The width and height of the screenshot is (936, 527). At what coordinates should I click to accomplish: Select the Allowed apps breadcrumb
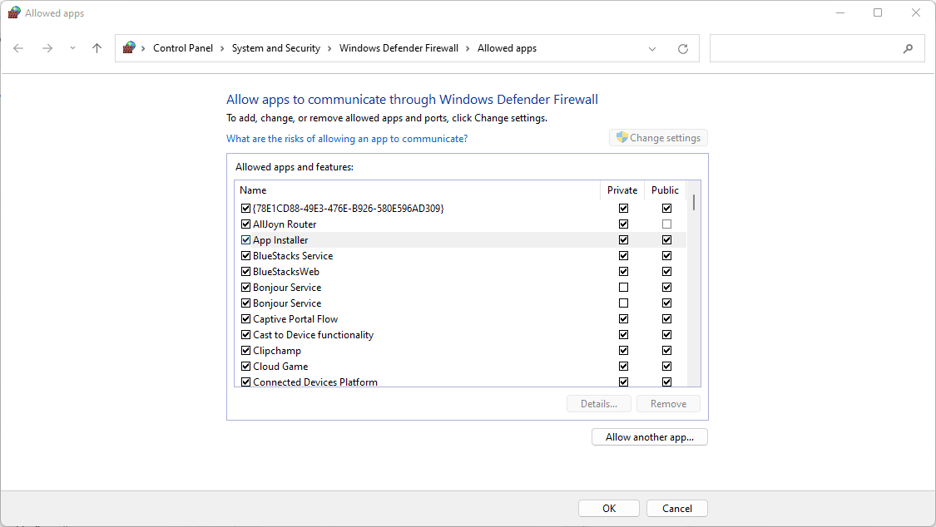coord(507,48)
